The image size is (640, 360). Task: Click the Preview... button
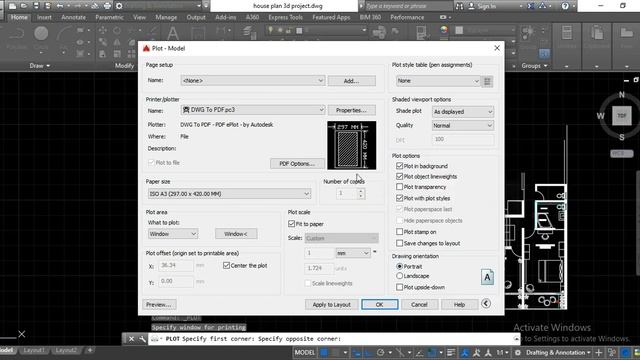click(159, 304)
